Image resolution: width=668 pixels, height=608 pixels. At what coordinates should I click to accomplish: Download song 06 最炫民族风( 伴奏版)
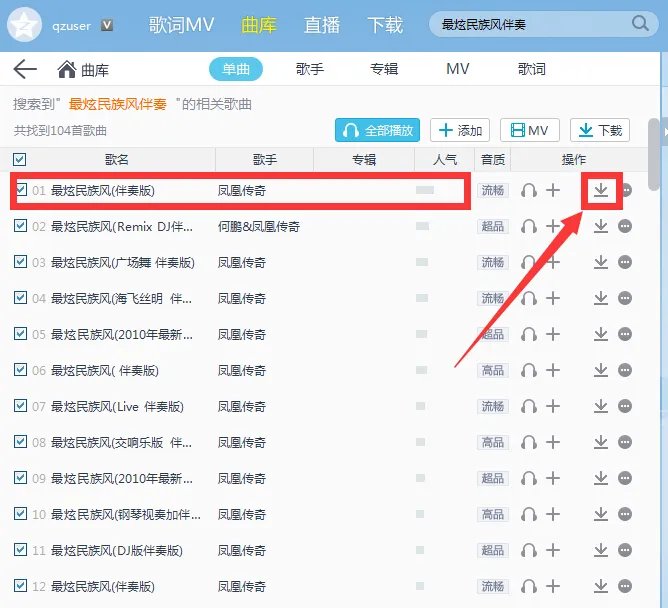point(601,370)
